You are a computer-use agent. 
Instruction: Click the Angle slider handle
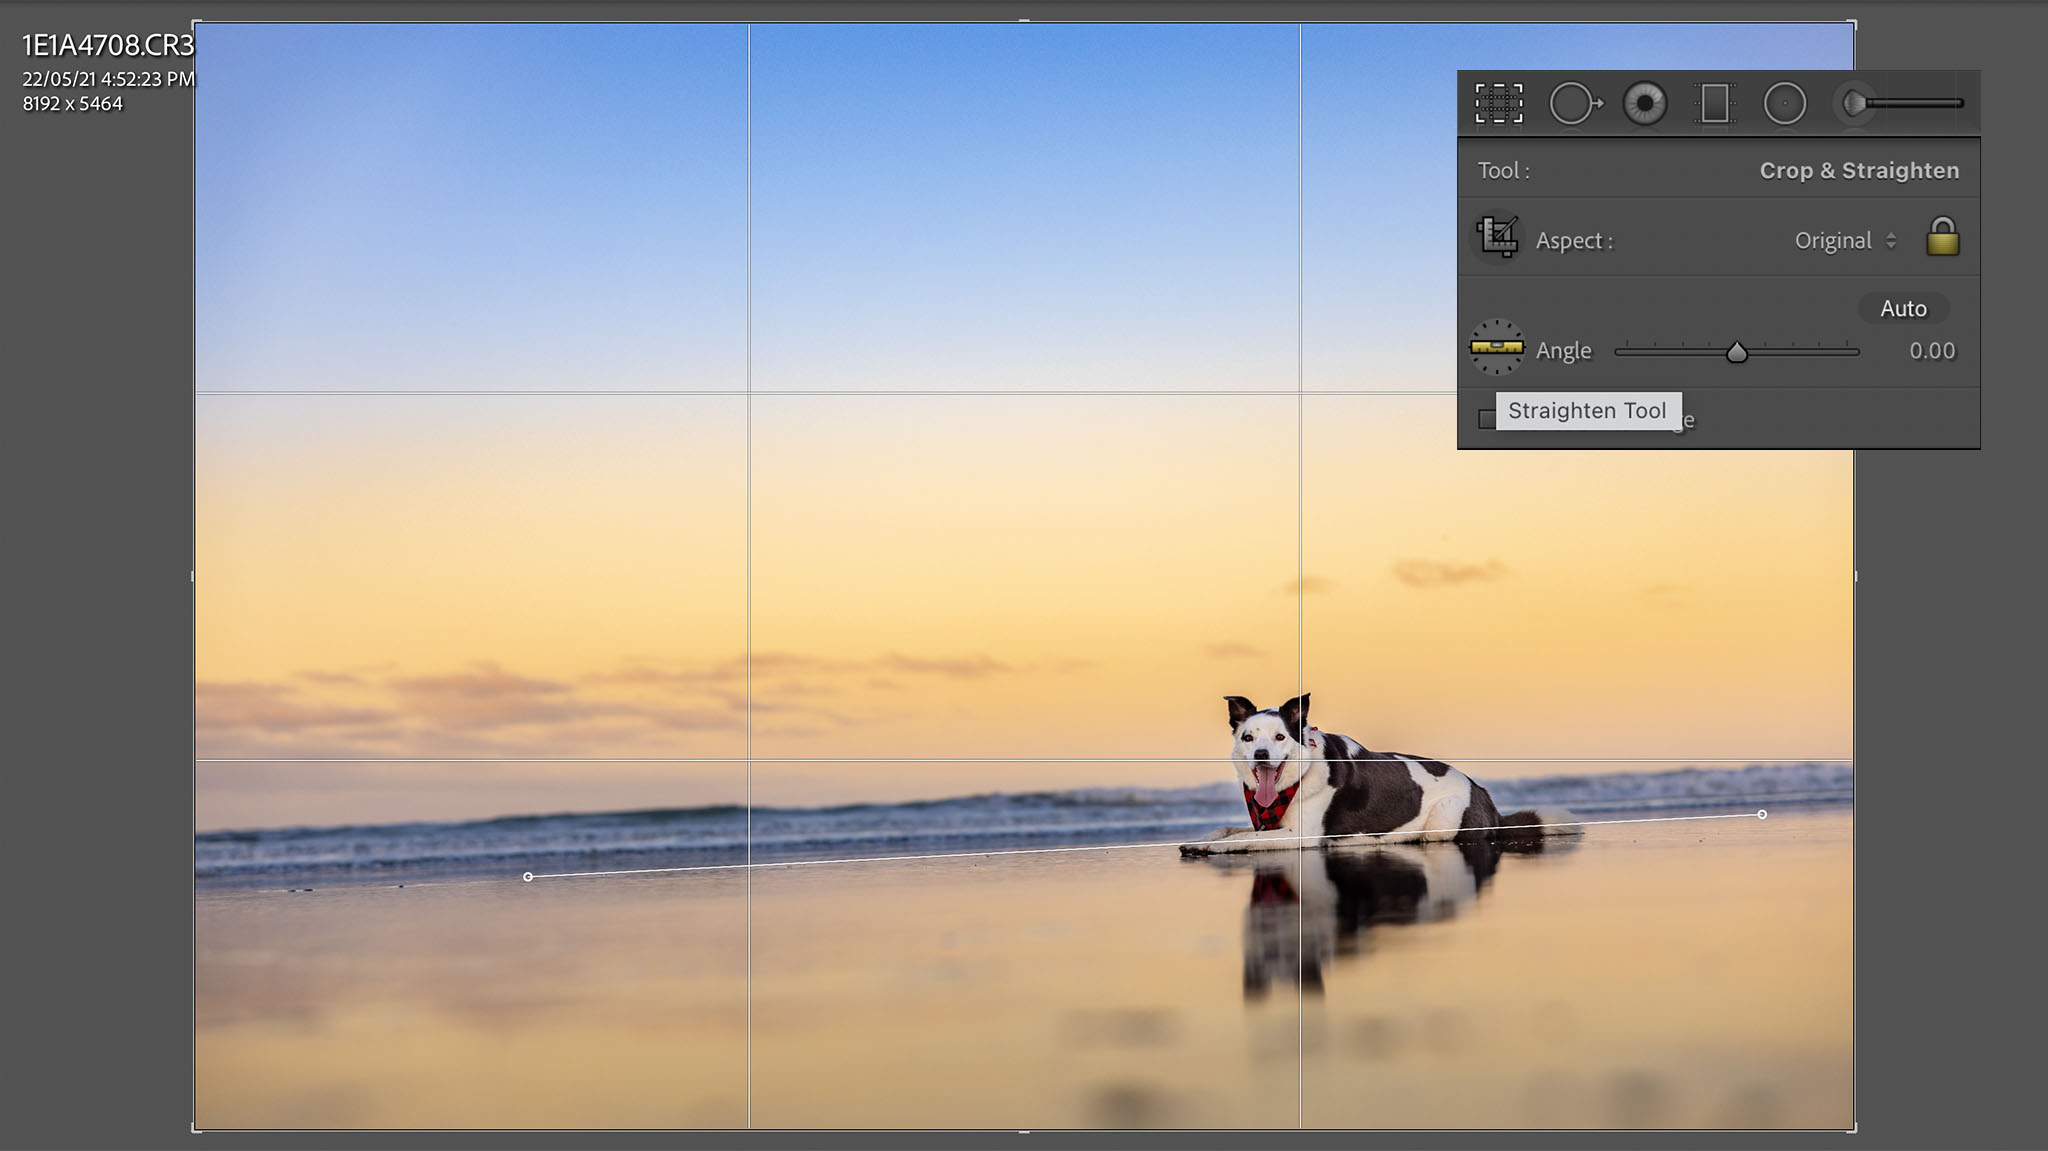1737,352
